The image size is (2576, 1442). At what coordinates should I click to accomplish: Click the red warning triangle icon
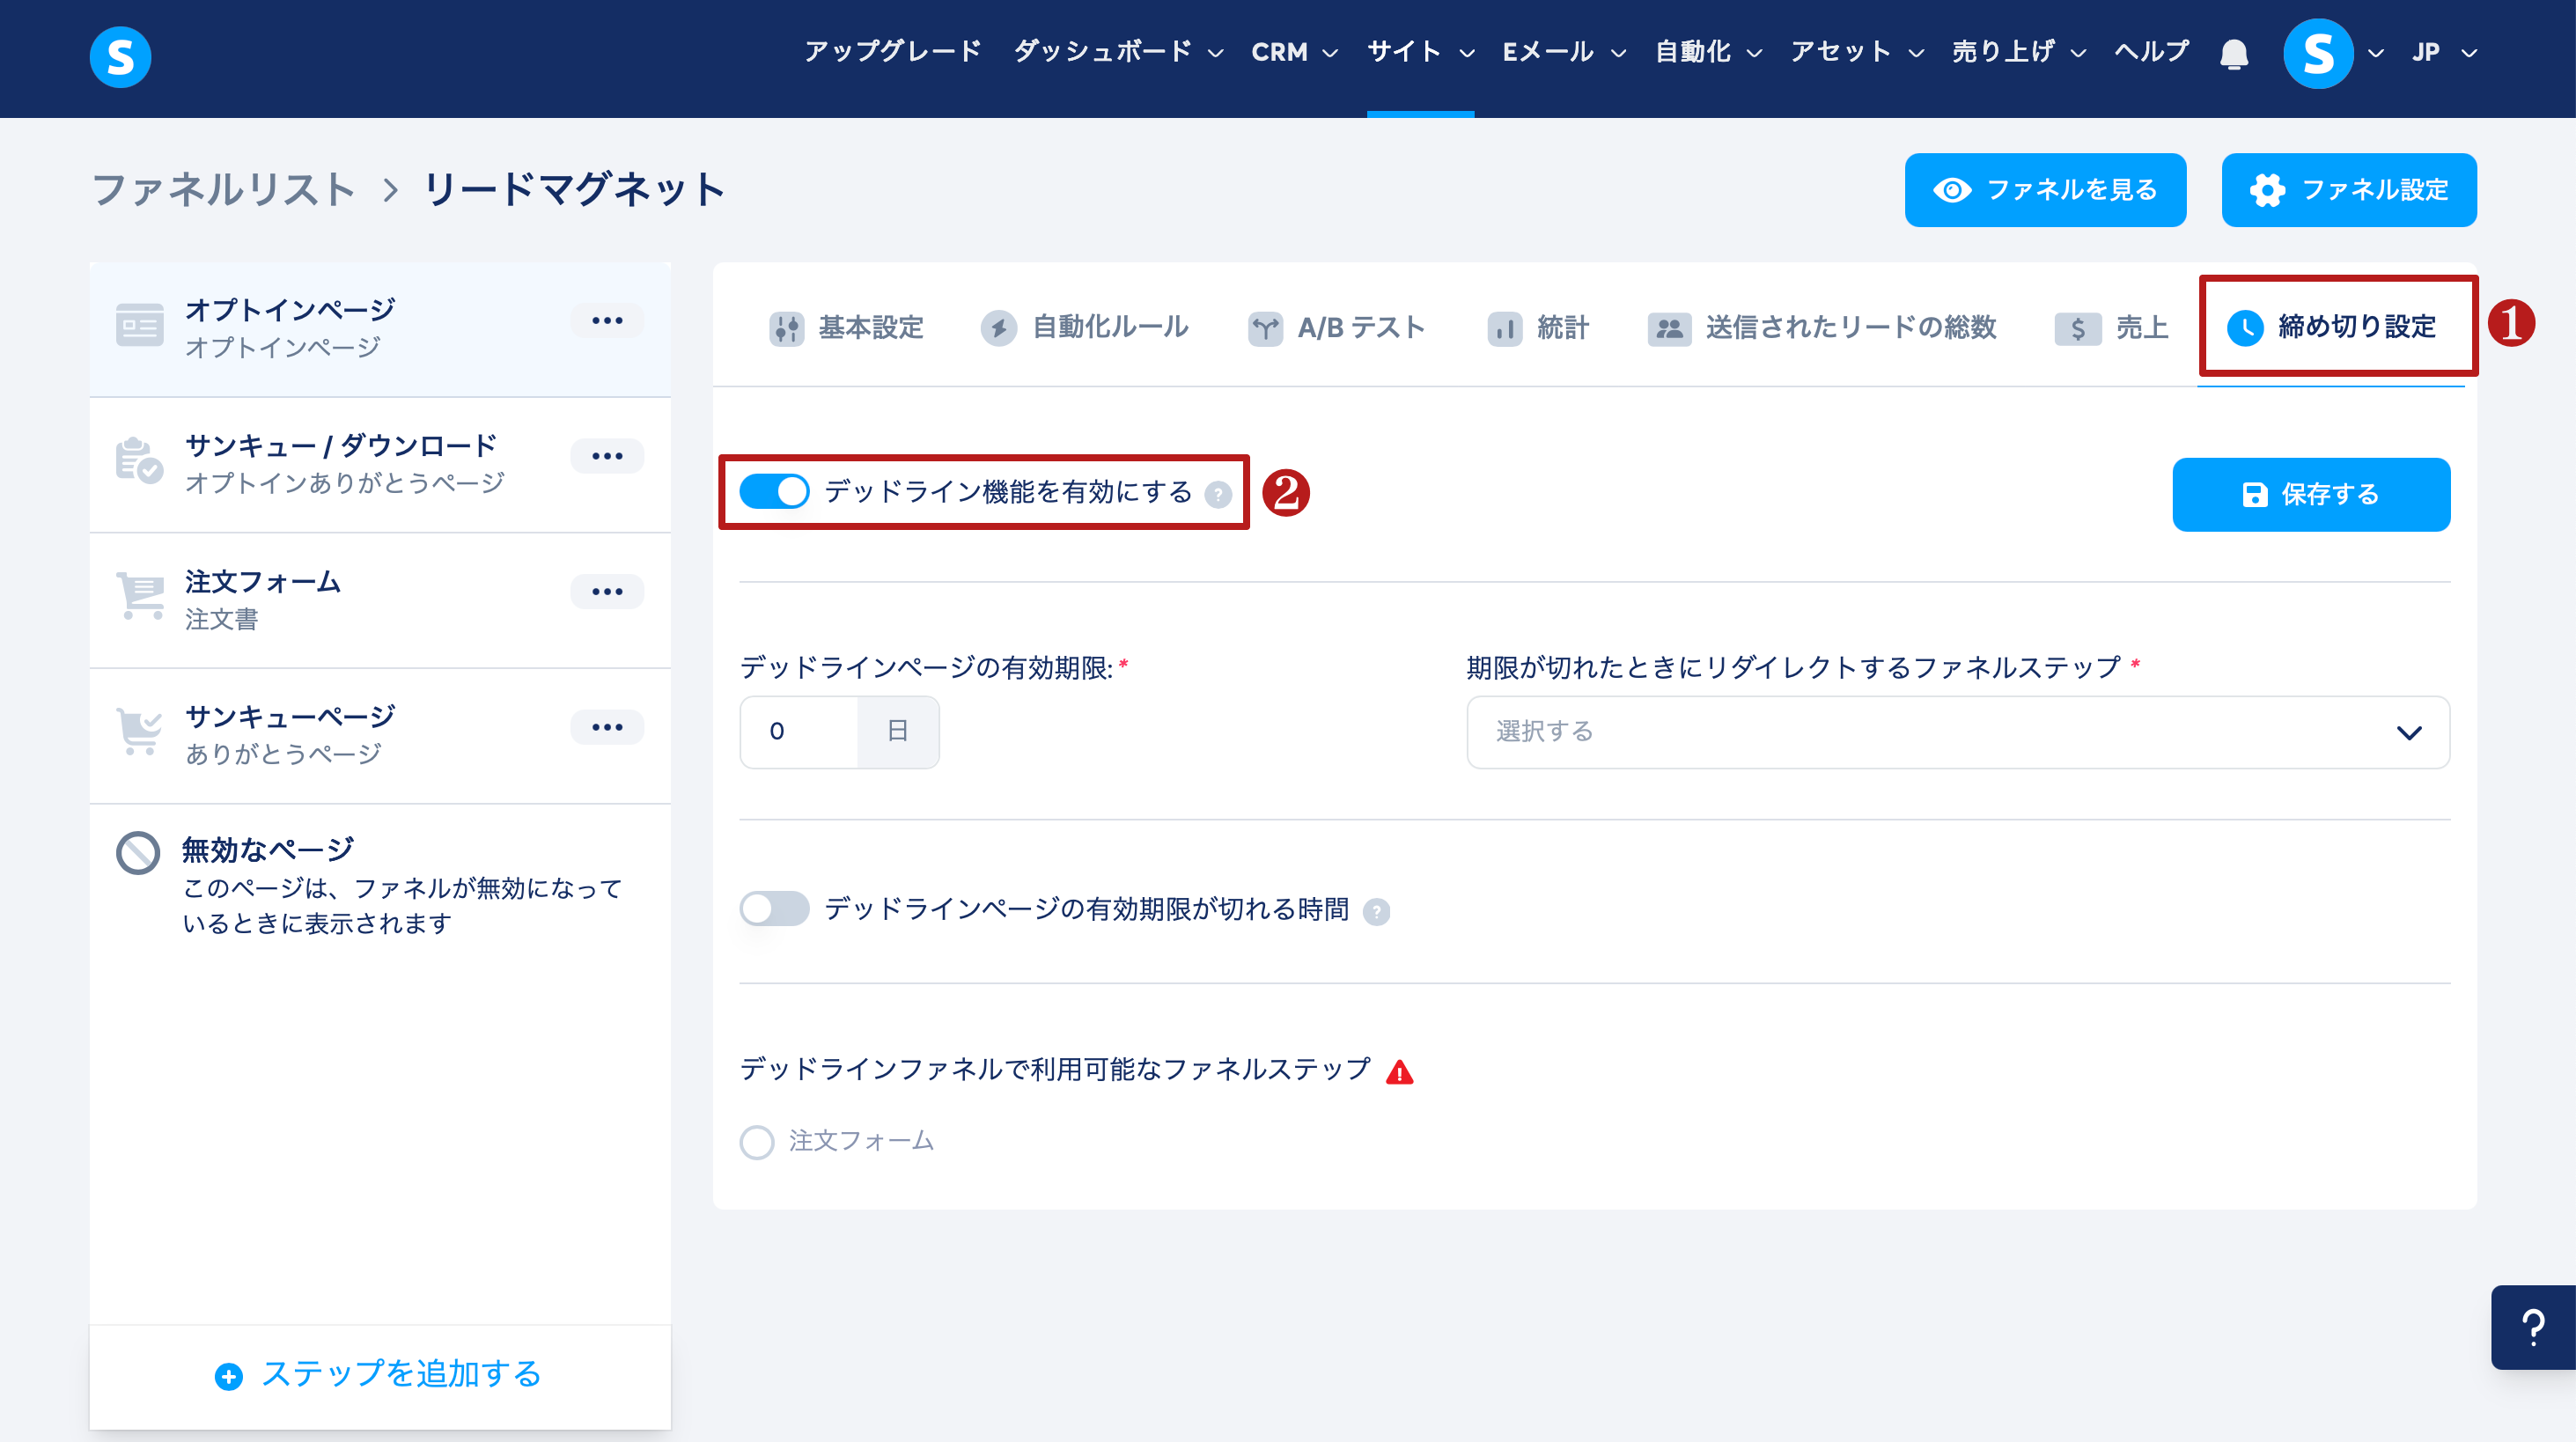pos(1399,1072)
